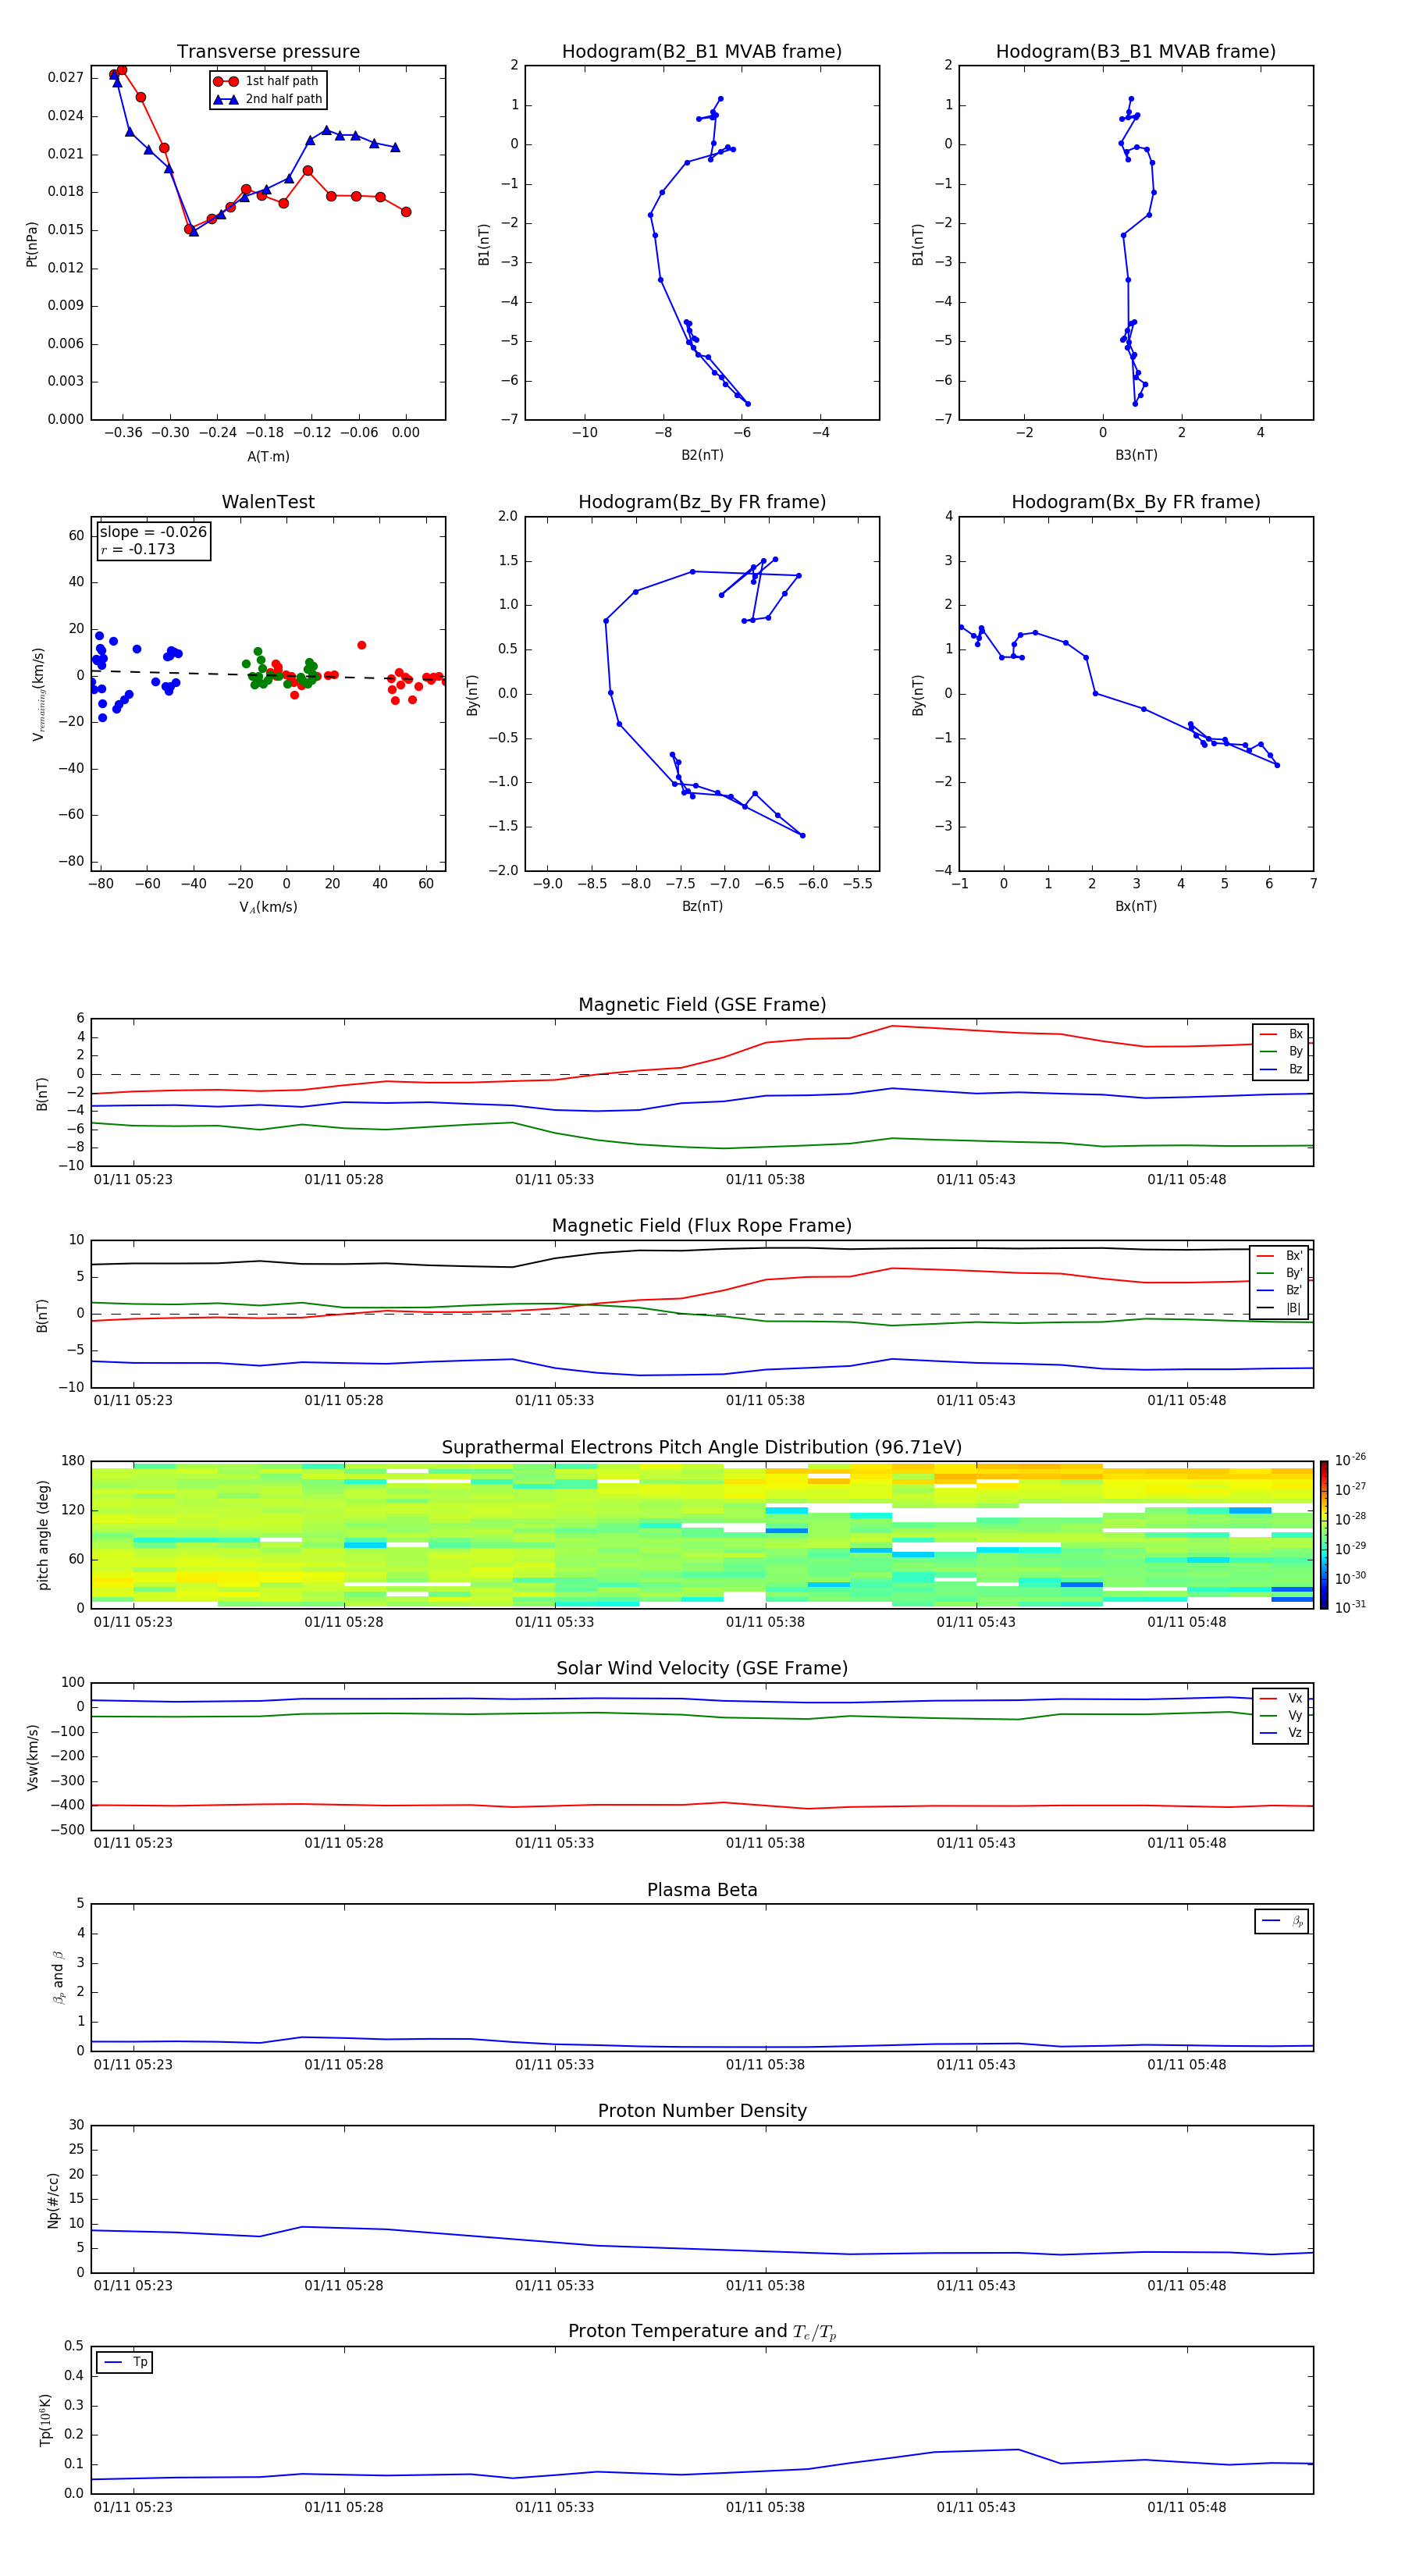1405x2576 pixels.
Task: Click 'By' legend entry in GSE magnetic field panel
Action: point(1282,1051)
